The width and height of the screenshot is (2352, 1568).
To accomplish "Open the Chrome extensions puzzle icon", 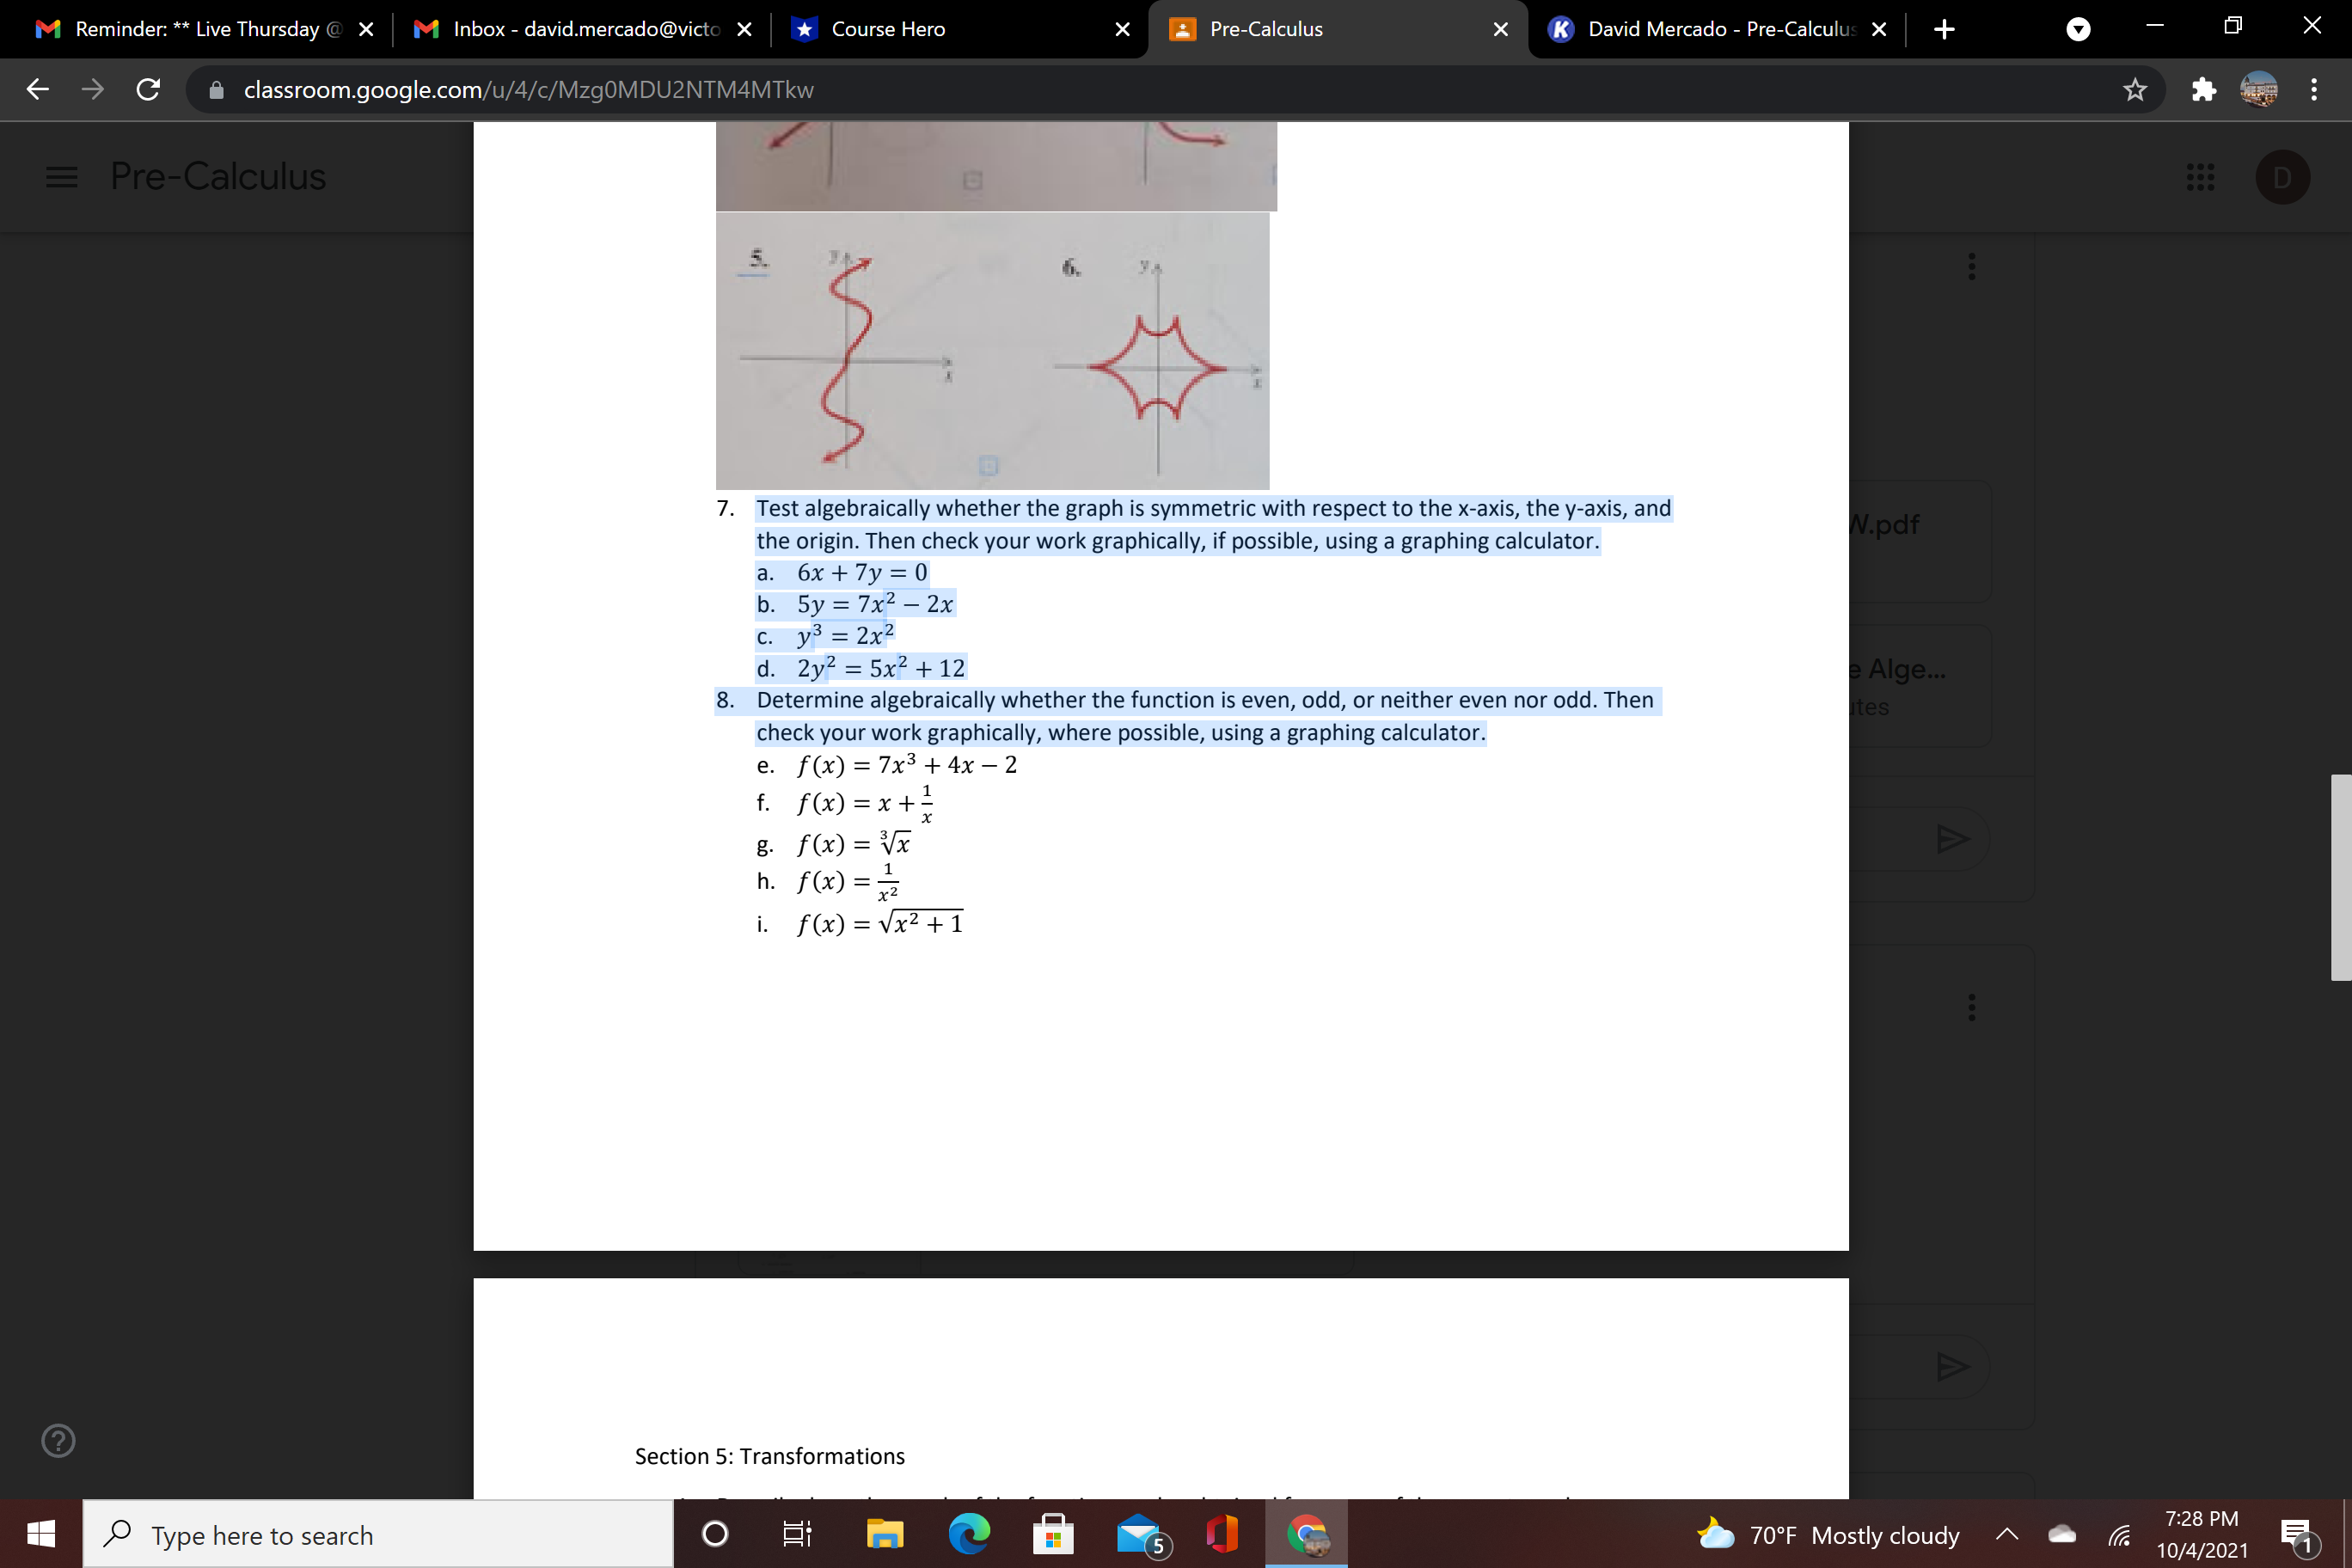I will pyautogui.click(x=2203, y=89).
